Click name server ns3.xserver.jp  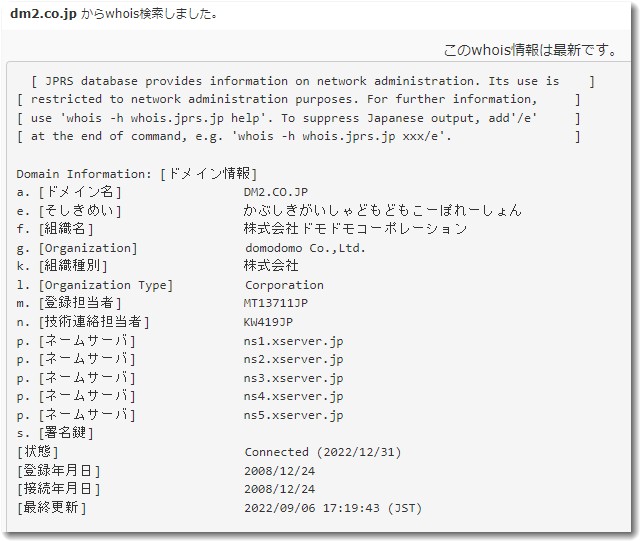click(x=293, y=378)
